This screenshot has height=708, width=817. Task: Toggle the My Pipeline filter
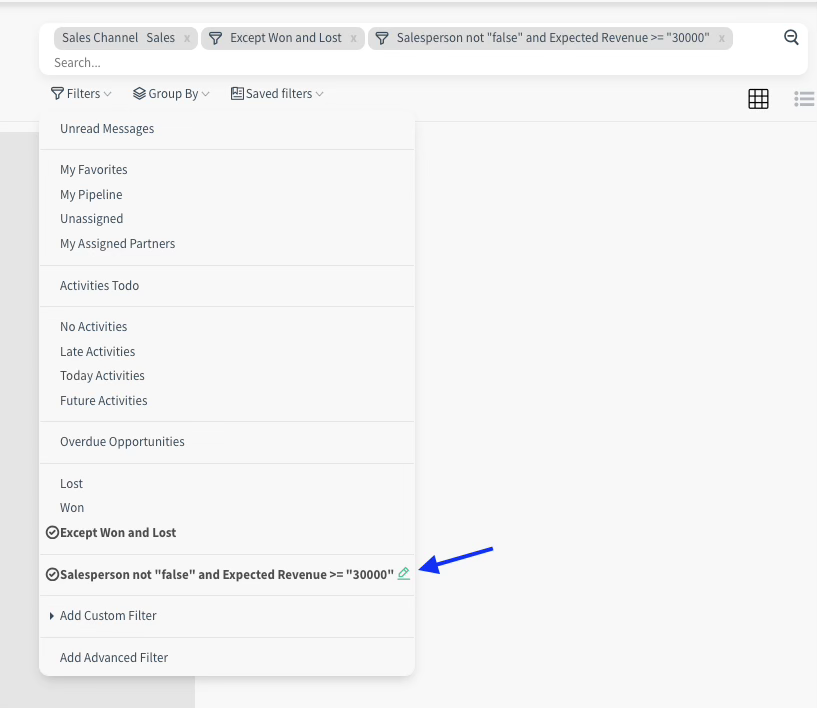(91, 195)
